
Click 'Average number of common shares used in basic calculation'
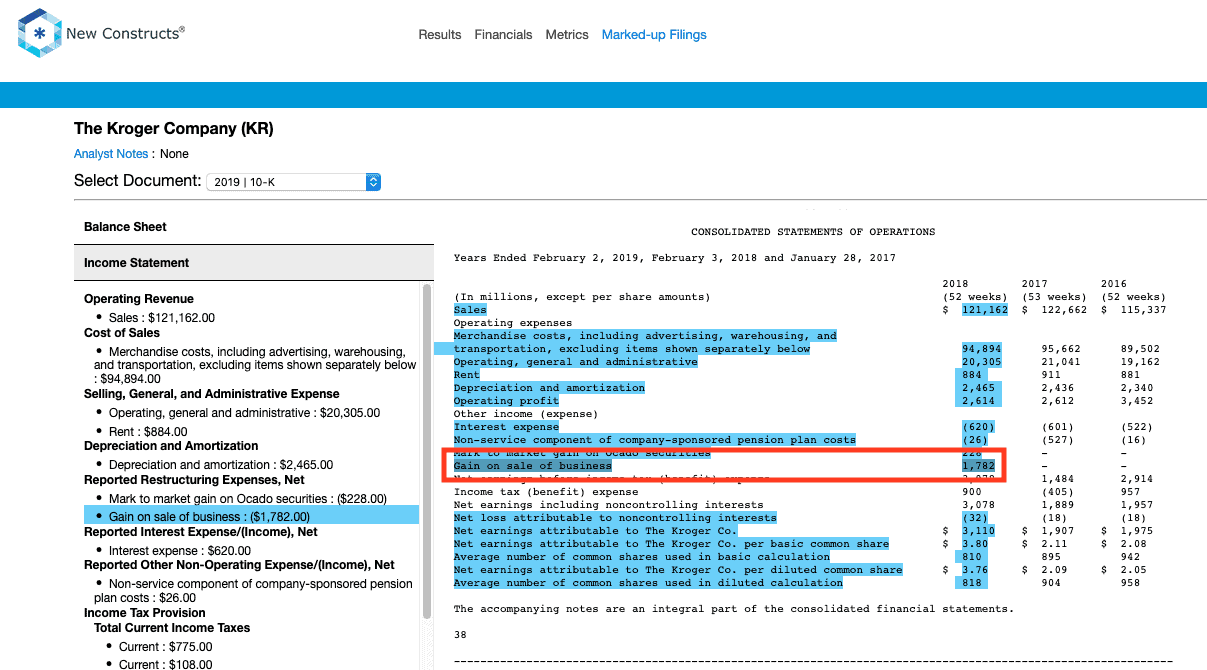641,557
